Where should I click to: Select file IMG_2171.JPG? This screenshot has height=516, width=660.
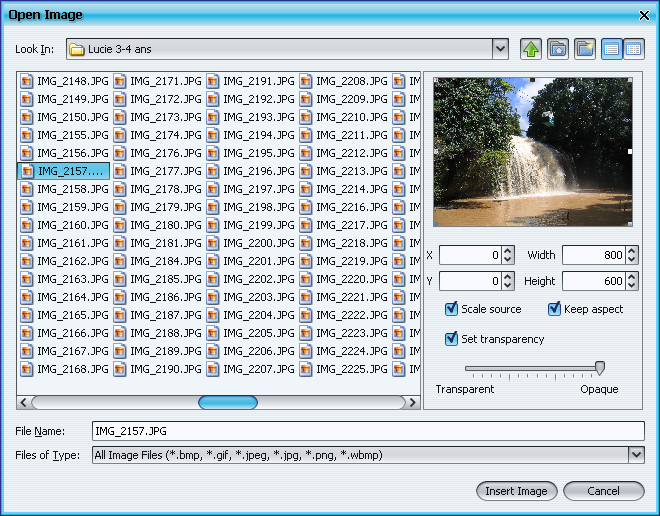point(157,81)
